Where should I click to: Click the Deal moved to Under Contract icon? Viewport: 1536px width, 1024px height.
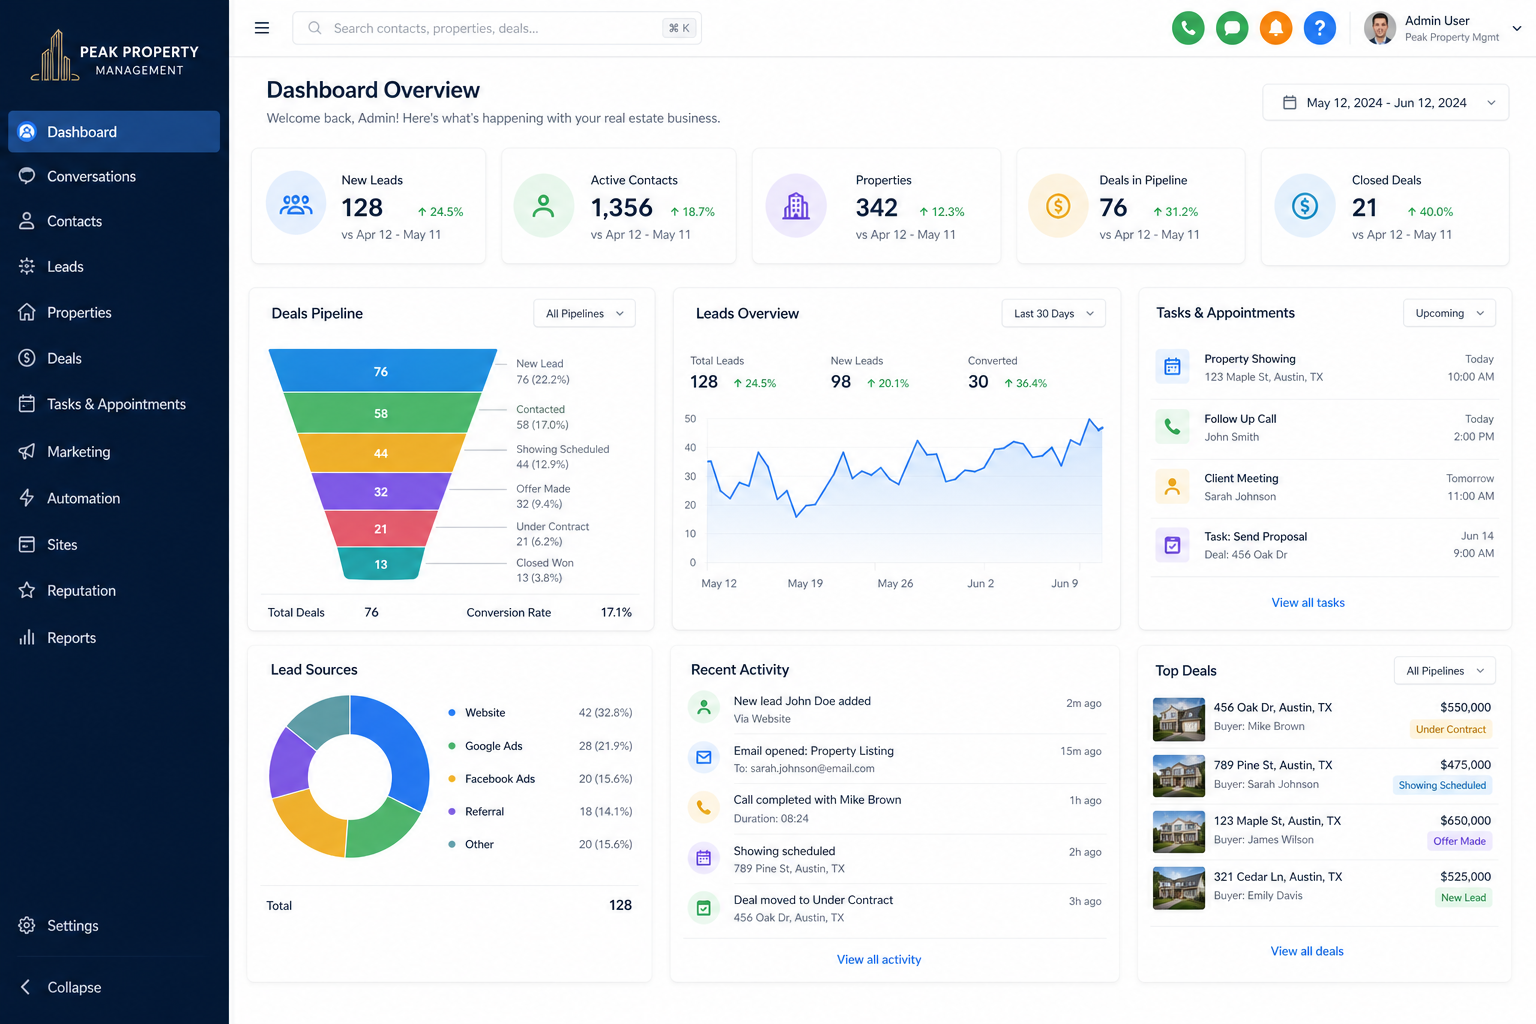click(x=704, y=908)
